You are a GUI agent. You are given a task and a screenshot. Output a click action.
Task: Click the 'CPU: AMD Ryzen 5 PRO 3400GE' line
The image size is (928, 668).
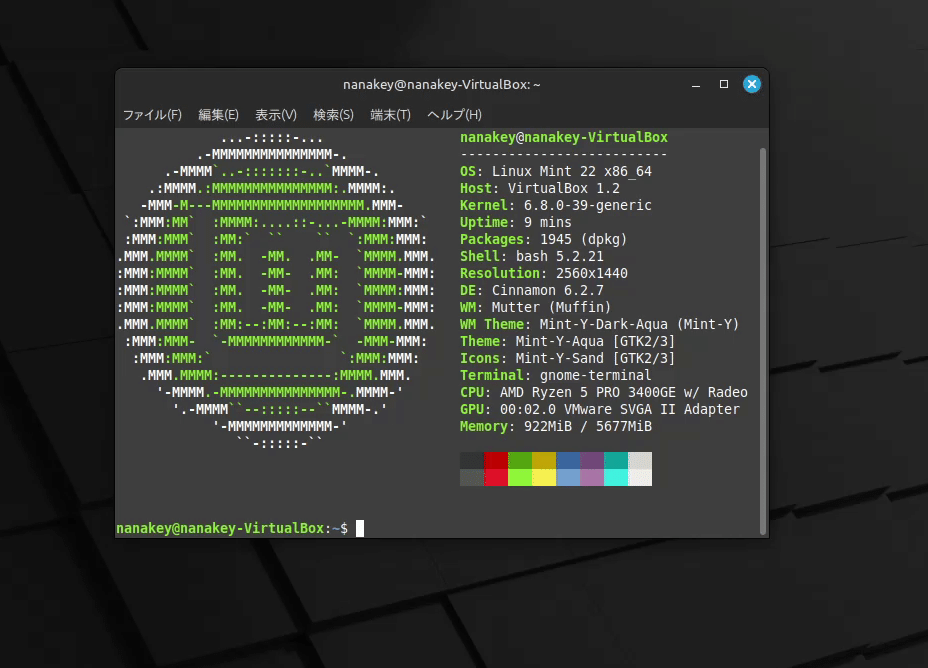pos(604,392)
